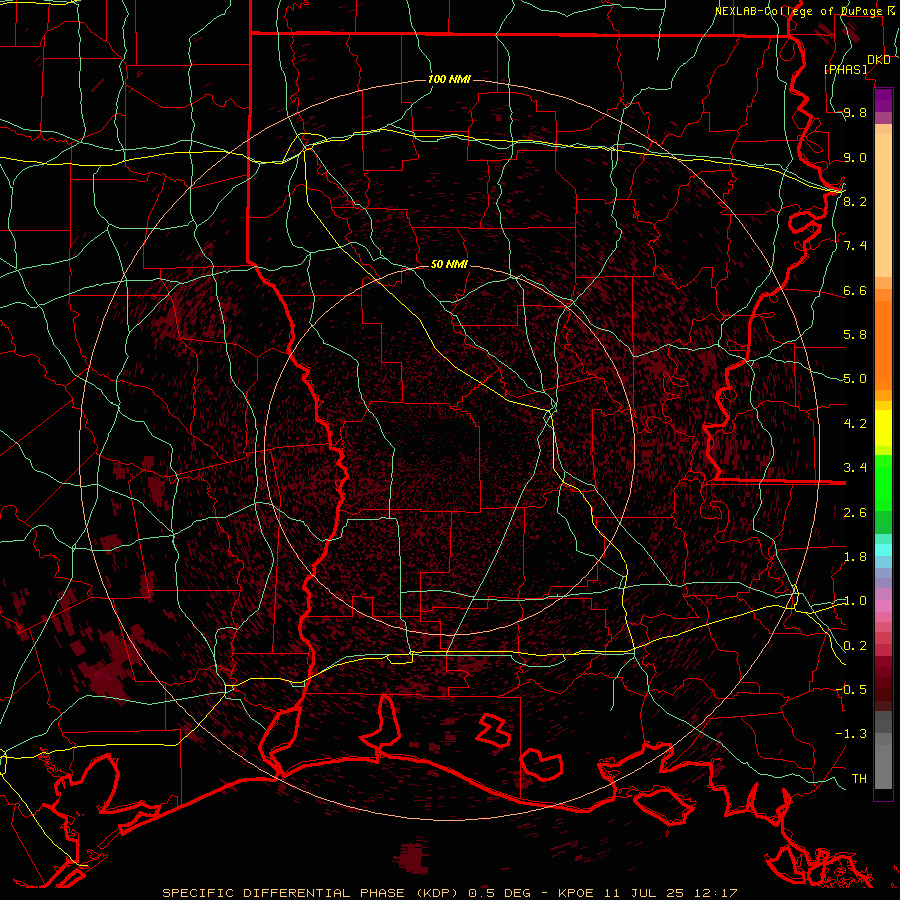Screen dimensions: 900x900
Task: Click the 100 NMI range ring label
Action: point(449,79)
